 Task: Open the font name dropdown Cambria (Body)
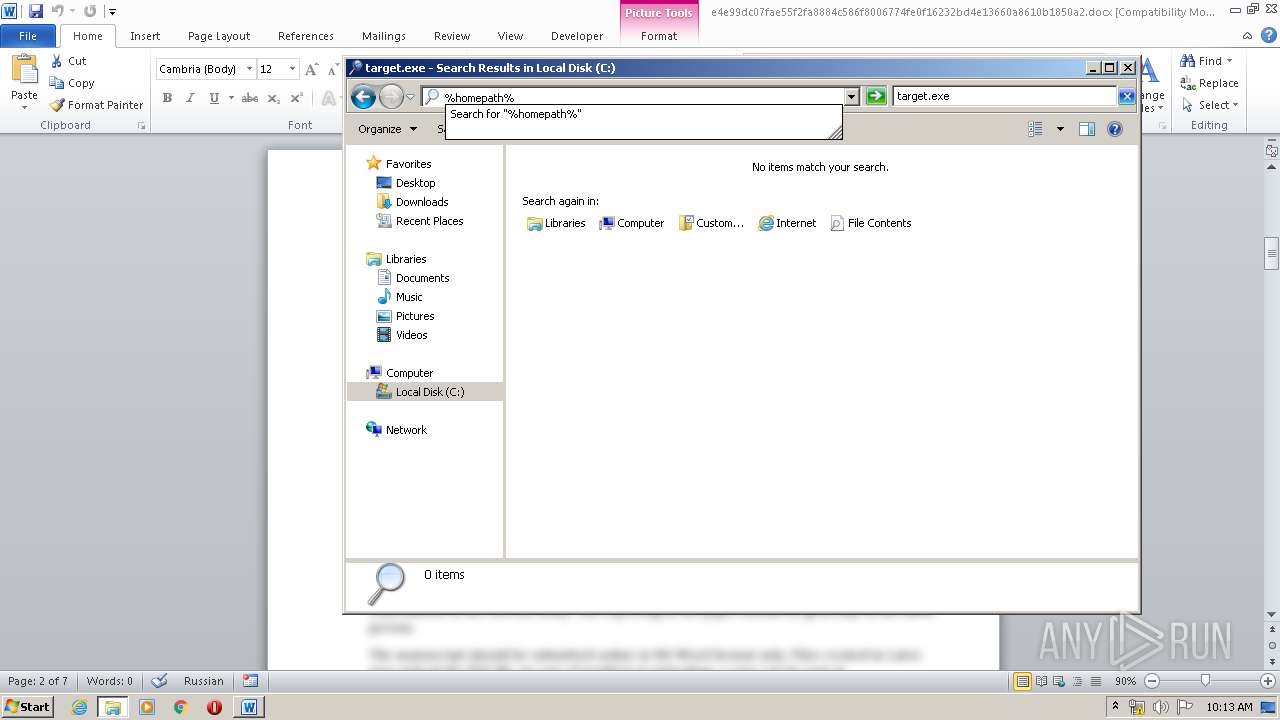tap(249, 69)
